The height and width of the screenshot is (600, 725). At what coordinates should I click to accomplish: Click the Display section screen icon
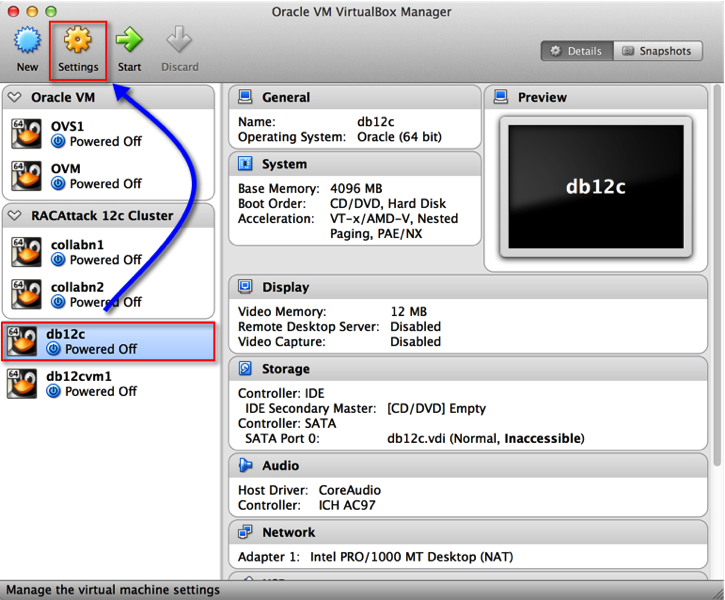pyautogui.click(x=245, y=287)
